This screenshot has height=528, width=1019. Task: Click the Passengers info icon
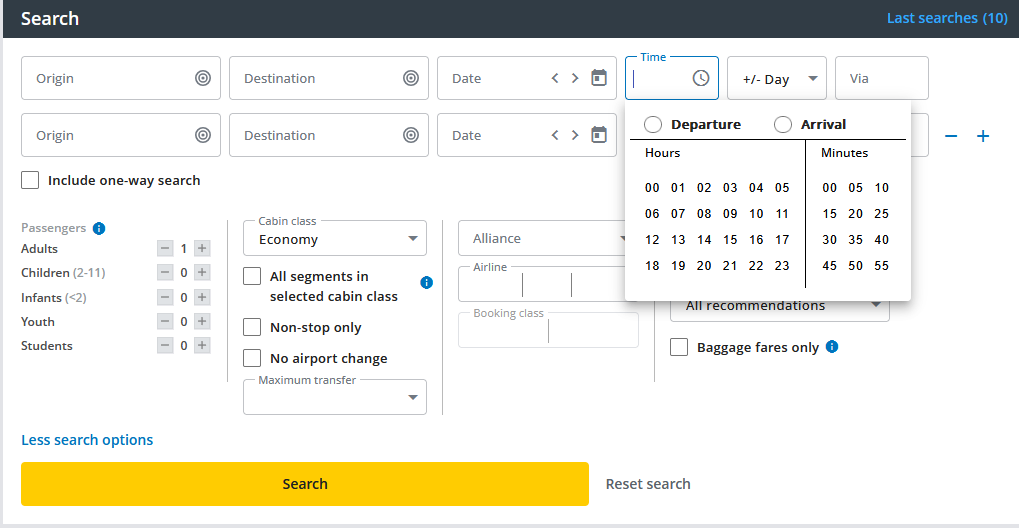click(x=99, y=228)
